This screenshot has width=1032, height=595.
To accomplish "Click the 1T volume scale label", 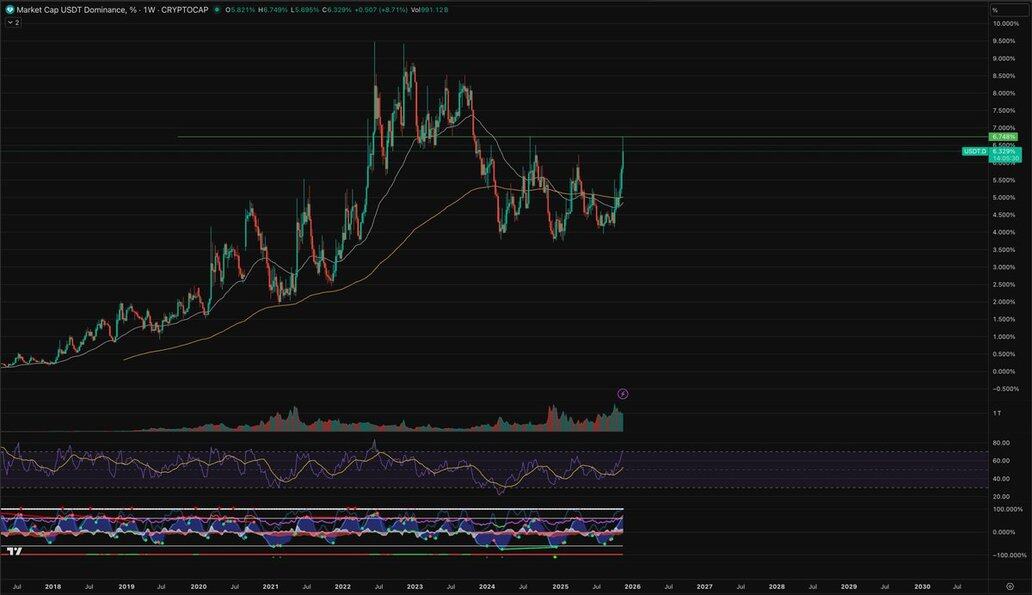I will 997,413.
